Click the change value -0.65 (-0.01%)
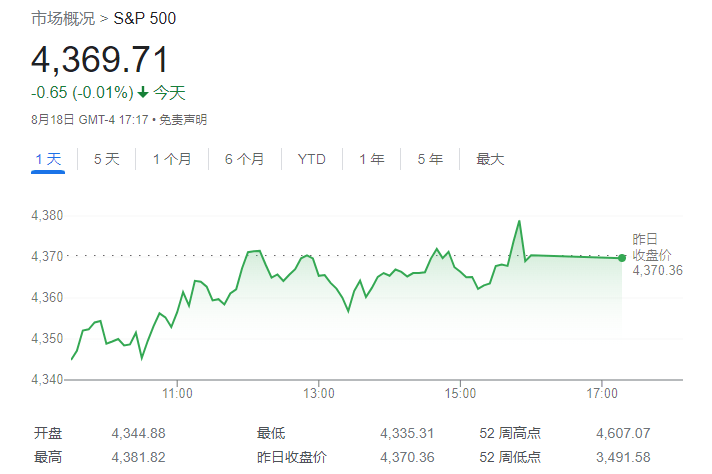 tap(82, 93)
